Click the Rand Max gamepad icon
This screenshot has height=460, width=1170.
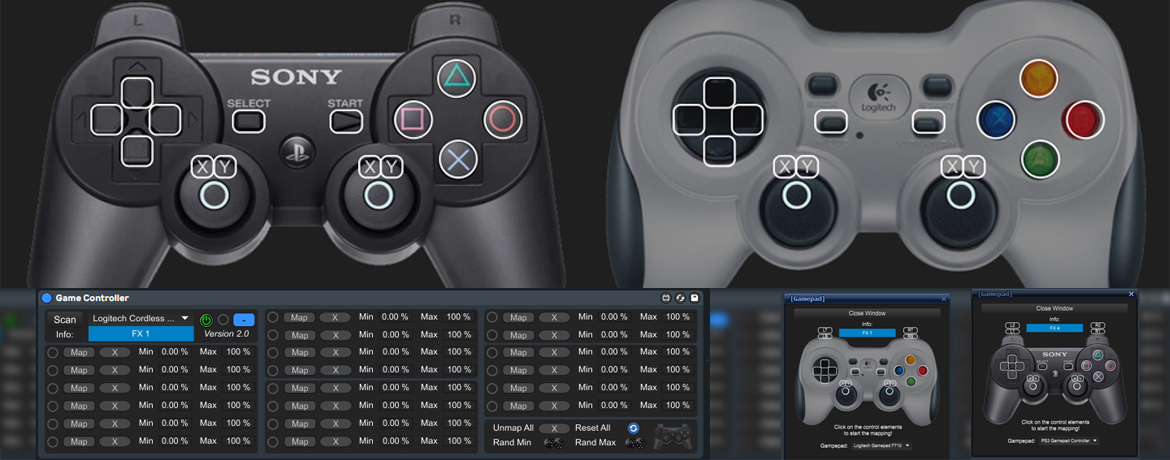634,443
